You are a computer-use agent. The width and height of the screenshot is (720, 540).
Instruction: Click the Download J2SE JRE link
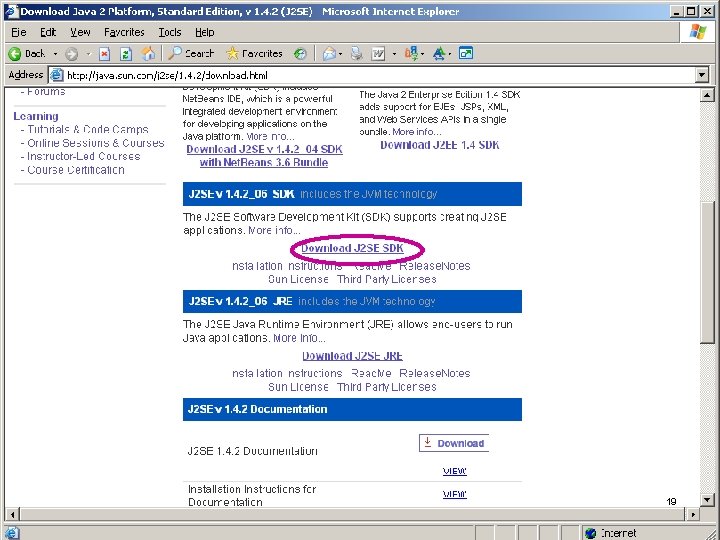click(352, 356)
